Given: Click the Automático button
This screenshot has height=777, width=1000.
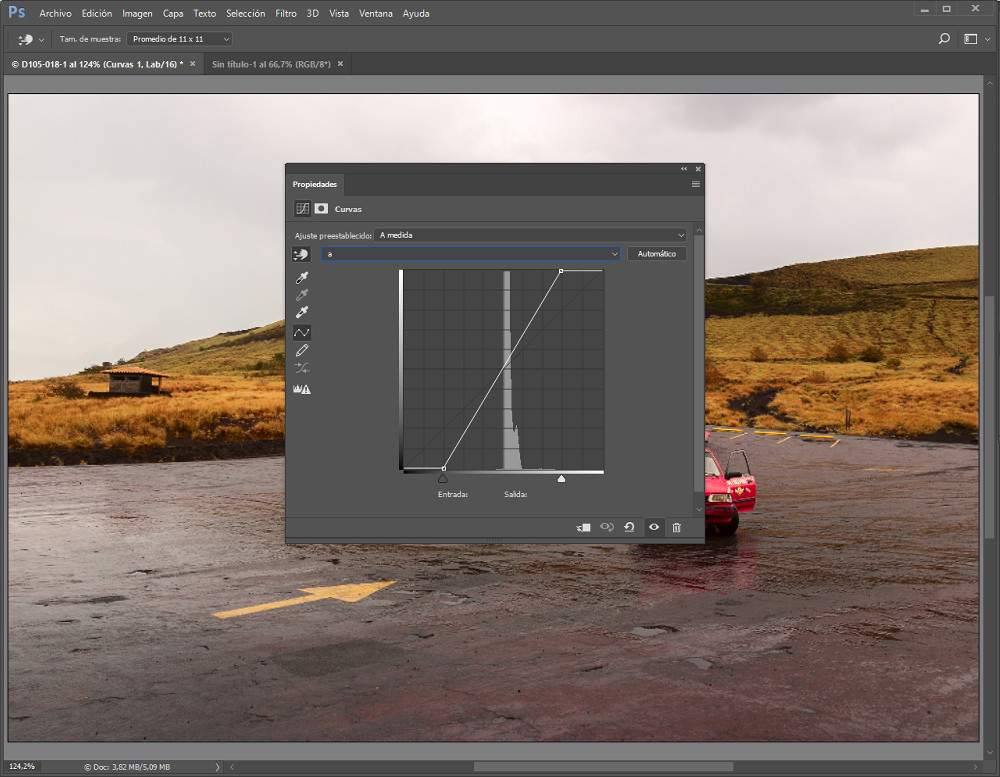Looking at the screenshot, I should point(657,254).
